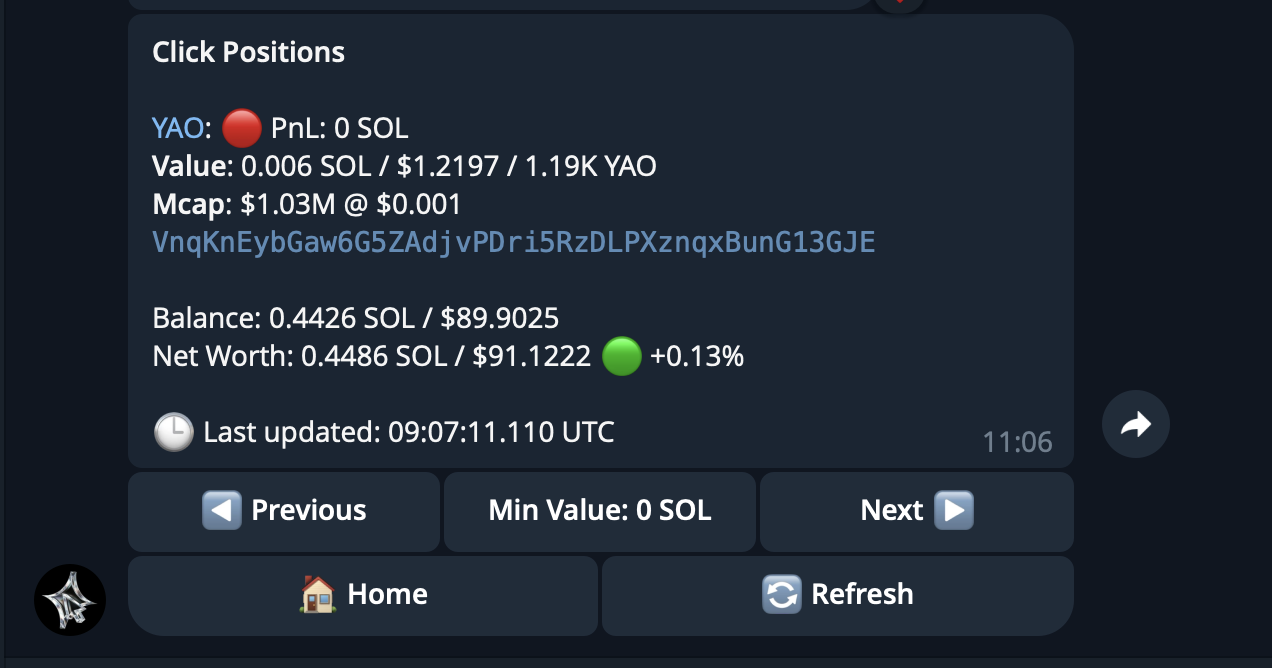The width and height of the screenshot is (1272, 668).
Task: Click the Click Positions heading text
Action: [248, 52]
